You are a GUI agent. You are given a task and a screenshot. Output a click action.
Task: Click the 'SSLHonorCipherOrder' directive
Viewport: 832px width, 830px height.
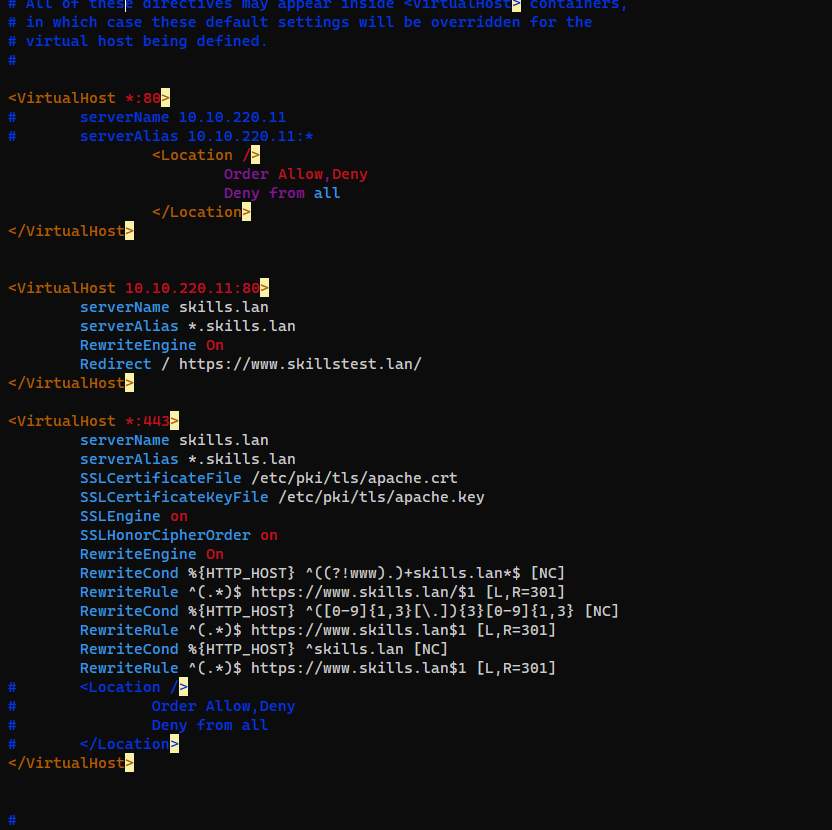click(x=165, y=535)
